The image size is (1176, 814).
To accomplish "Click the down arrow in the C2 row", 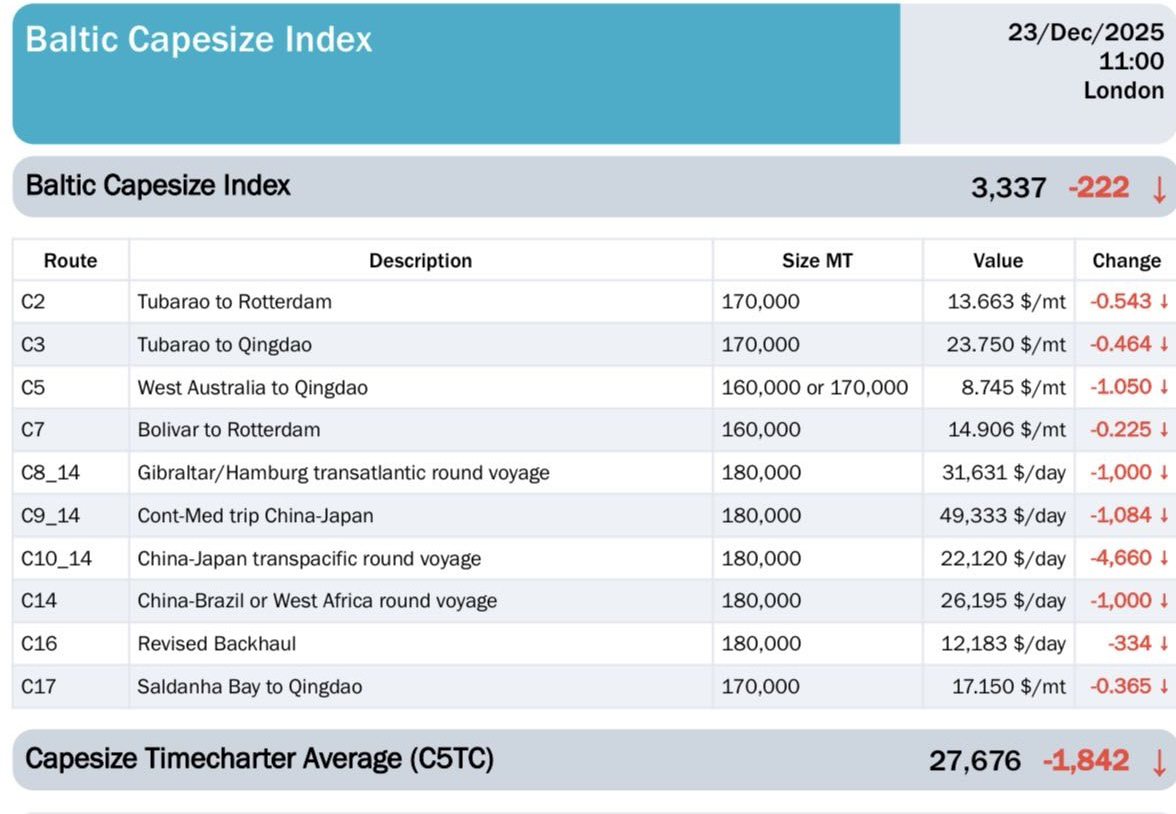I will (1164, 302).
